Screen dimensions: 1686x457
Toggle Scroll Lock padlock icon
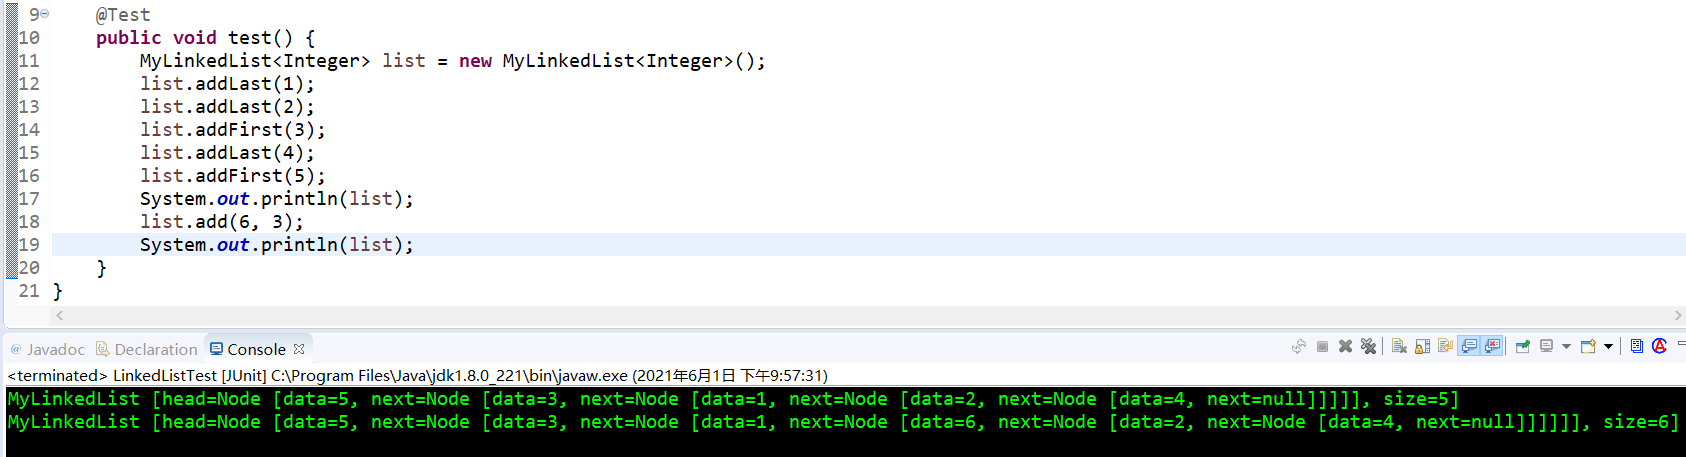point(1422,346)
